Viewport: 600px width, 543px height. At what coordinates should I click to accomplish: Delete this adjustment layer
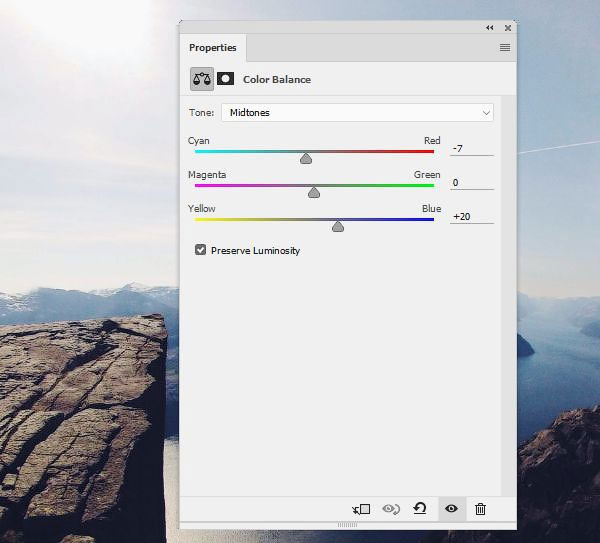point(480,509)
